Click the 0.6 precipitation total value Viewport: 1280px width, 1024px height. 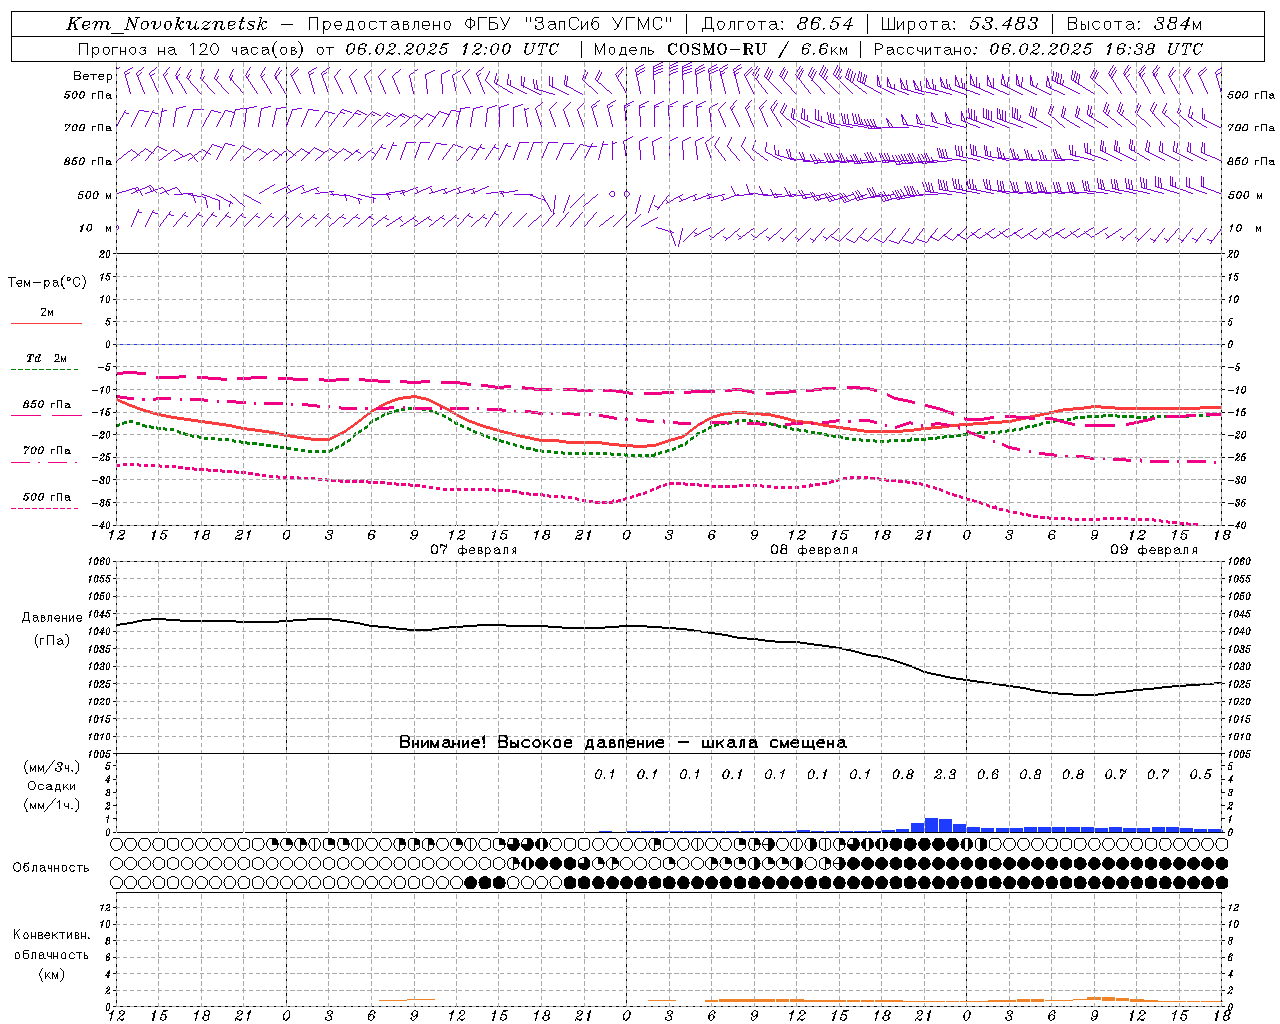[988, 774]
